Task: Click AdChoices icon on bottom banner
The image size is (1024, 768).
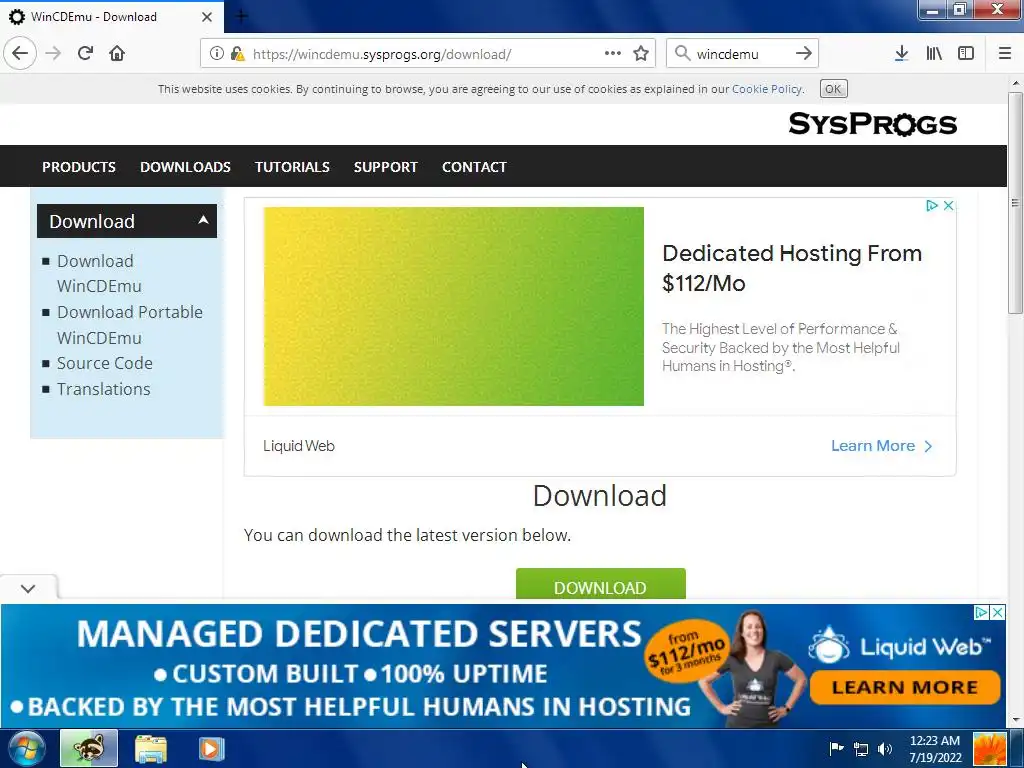Action: (981, 612)
